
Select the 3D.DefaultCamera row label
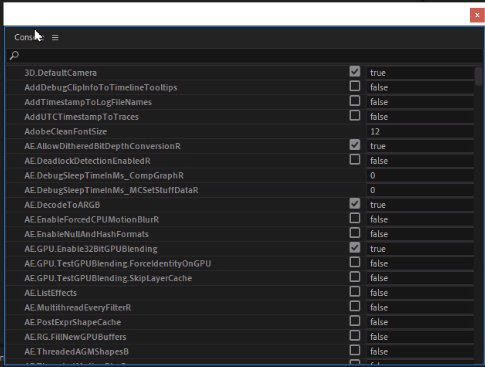coord(60,73)
